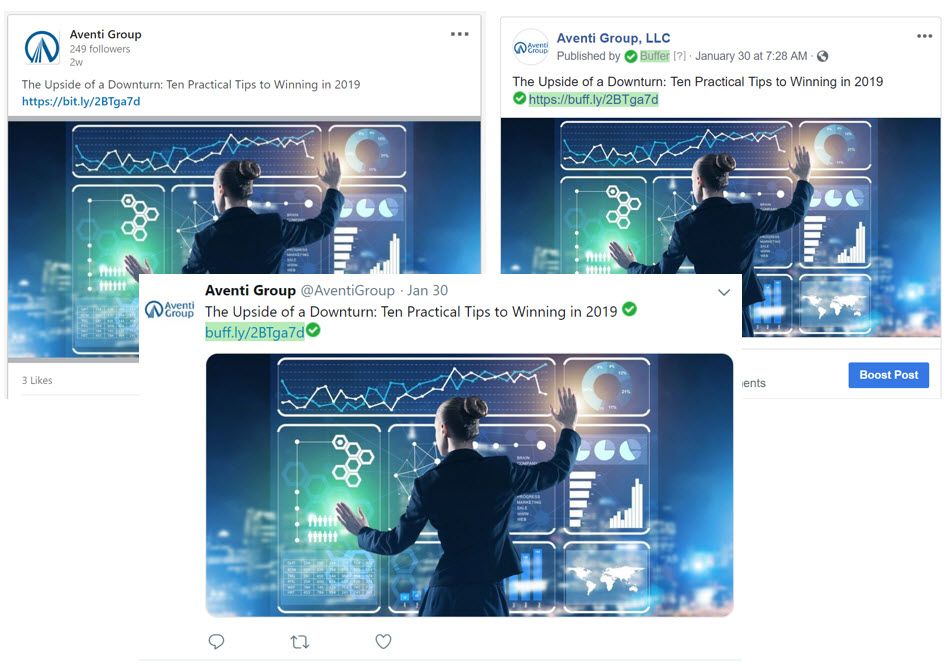
Task: Click the Boost Post button
Action: [888, 375]
